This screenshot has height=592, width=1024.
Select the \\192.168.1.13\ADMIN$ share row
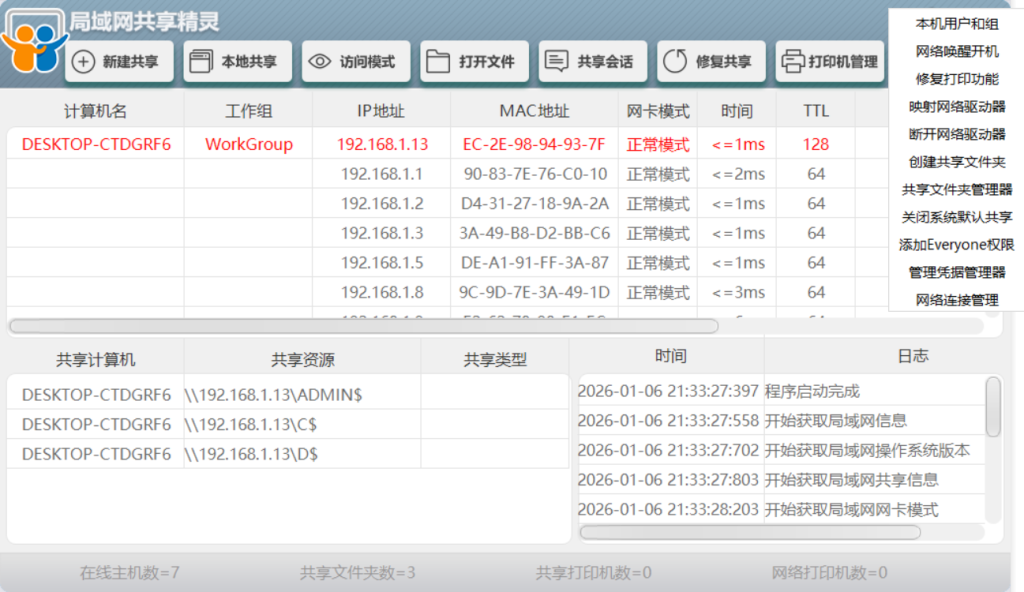pos(273,395)
